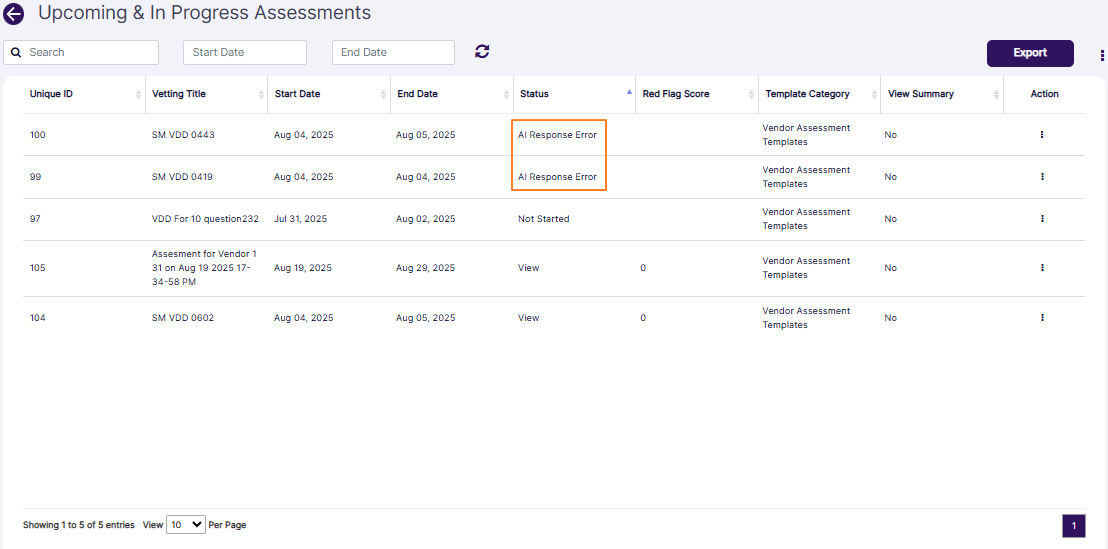Click the magnifier icon in the search box

16,52
